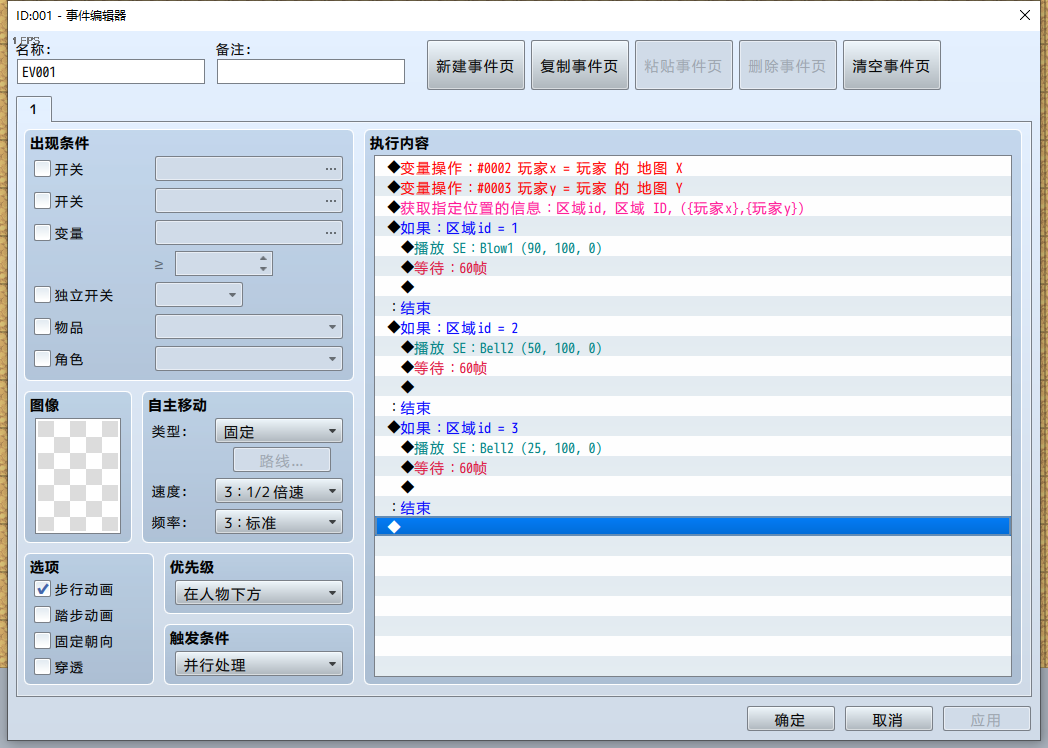1048x748 pixels.
Task: Open the 物品 selection dropdown
Action: 249,327
